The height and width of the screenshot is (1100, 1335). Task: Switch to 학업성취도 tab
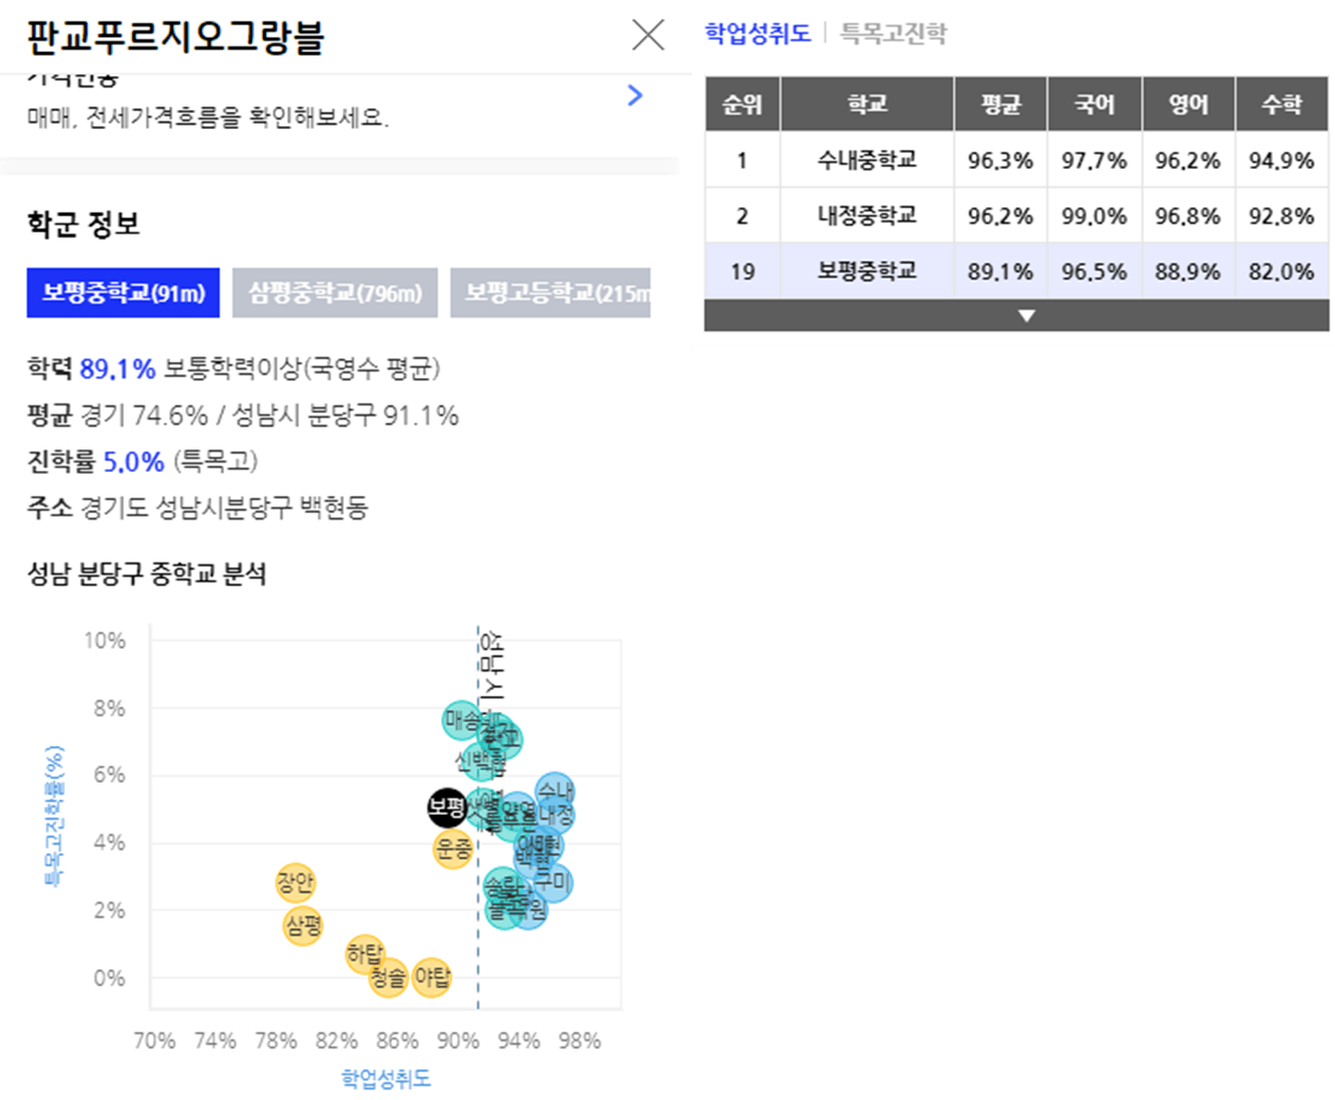(x=757, y=33)
